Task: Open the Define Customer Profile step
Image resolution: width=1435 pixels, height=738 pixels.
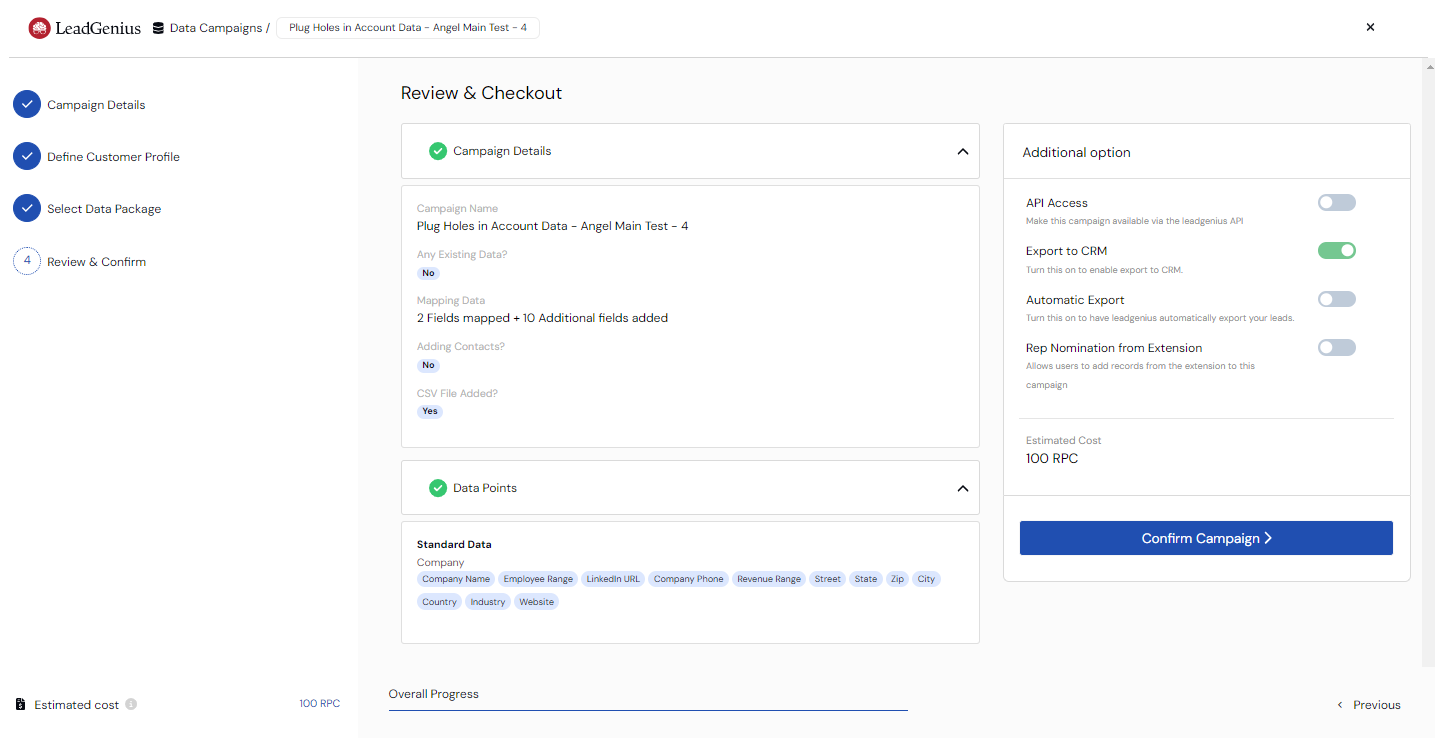Action: click(113, 157)
